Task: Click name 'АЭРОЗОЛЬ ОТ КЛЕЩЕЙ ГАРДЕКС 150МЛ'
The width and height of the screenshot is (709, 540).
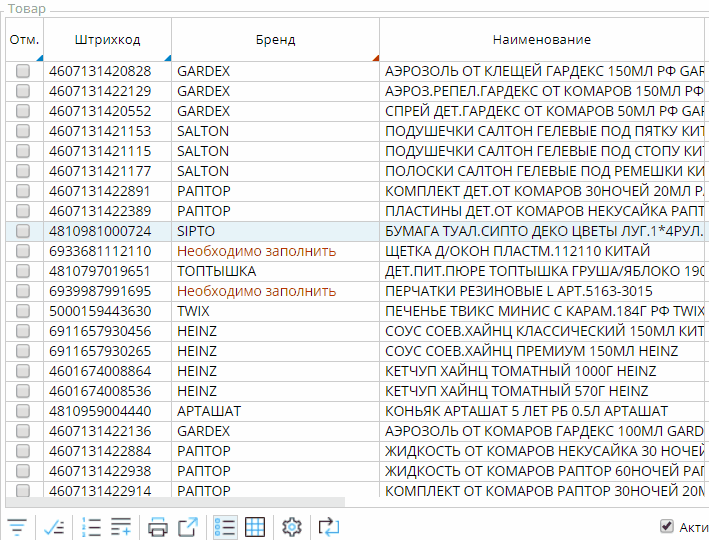Action: pos(519,71)
